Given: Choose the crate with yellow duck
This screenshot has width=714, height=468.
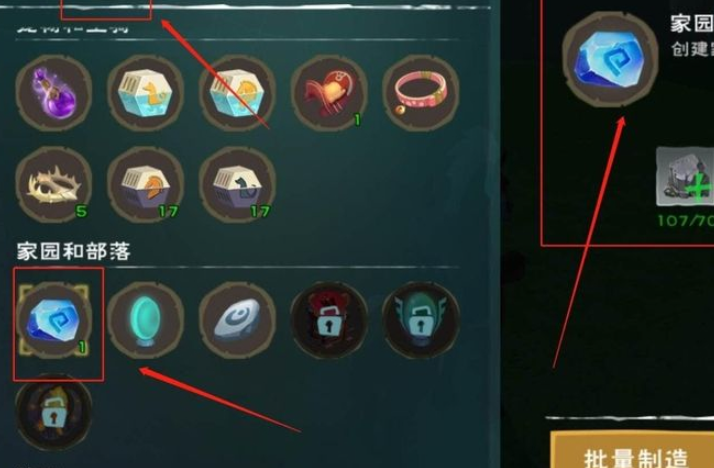Looking at the screenshot, I should click(x=145, y=93).
